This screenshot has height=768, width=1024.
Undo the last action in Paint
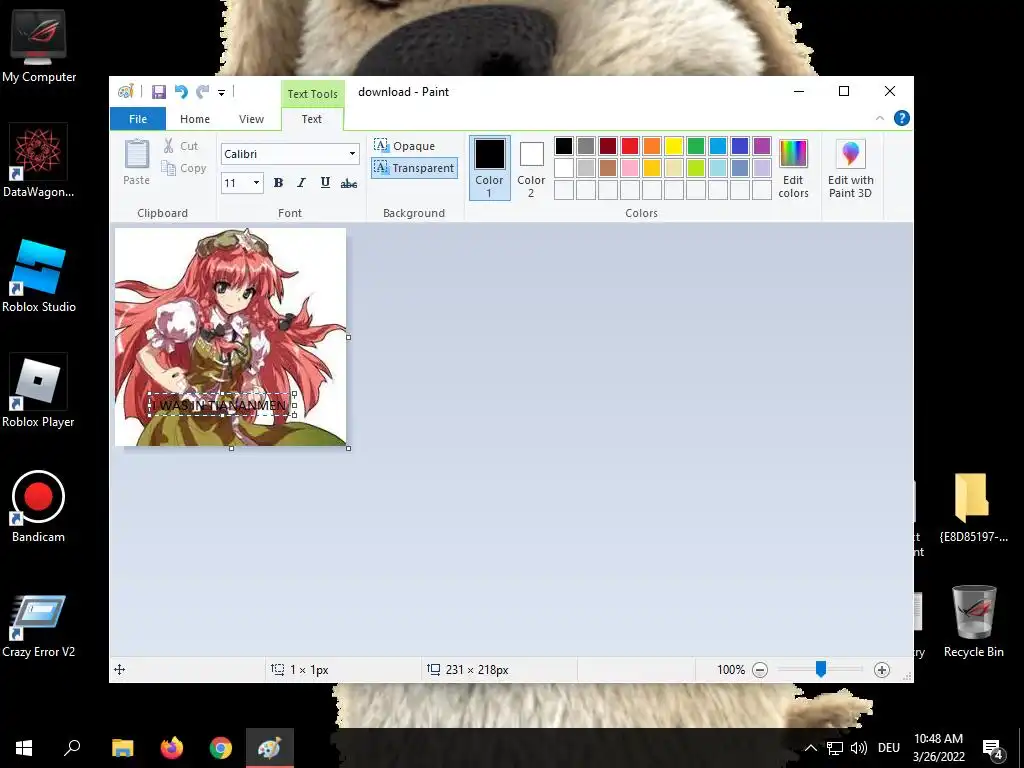[181, 92]
